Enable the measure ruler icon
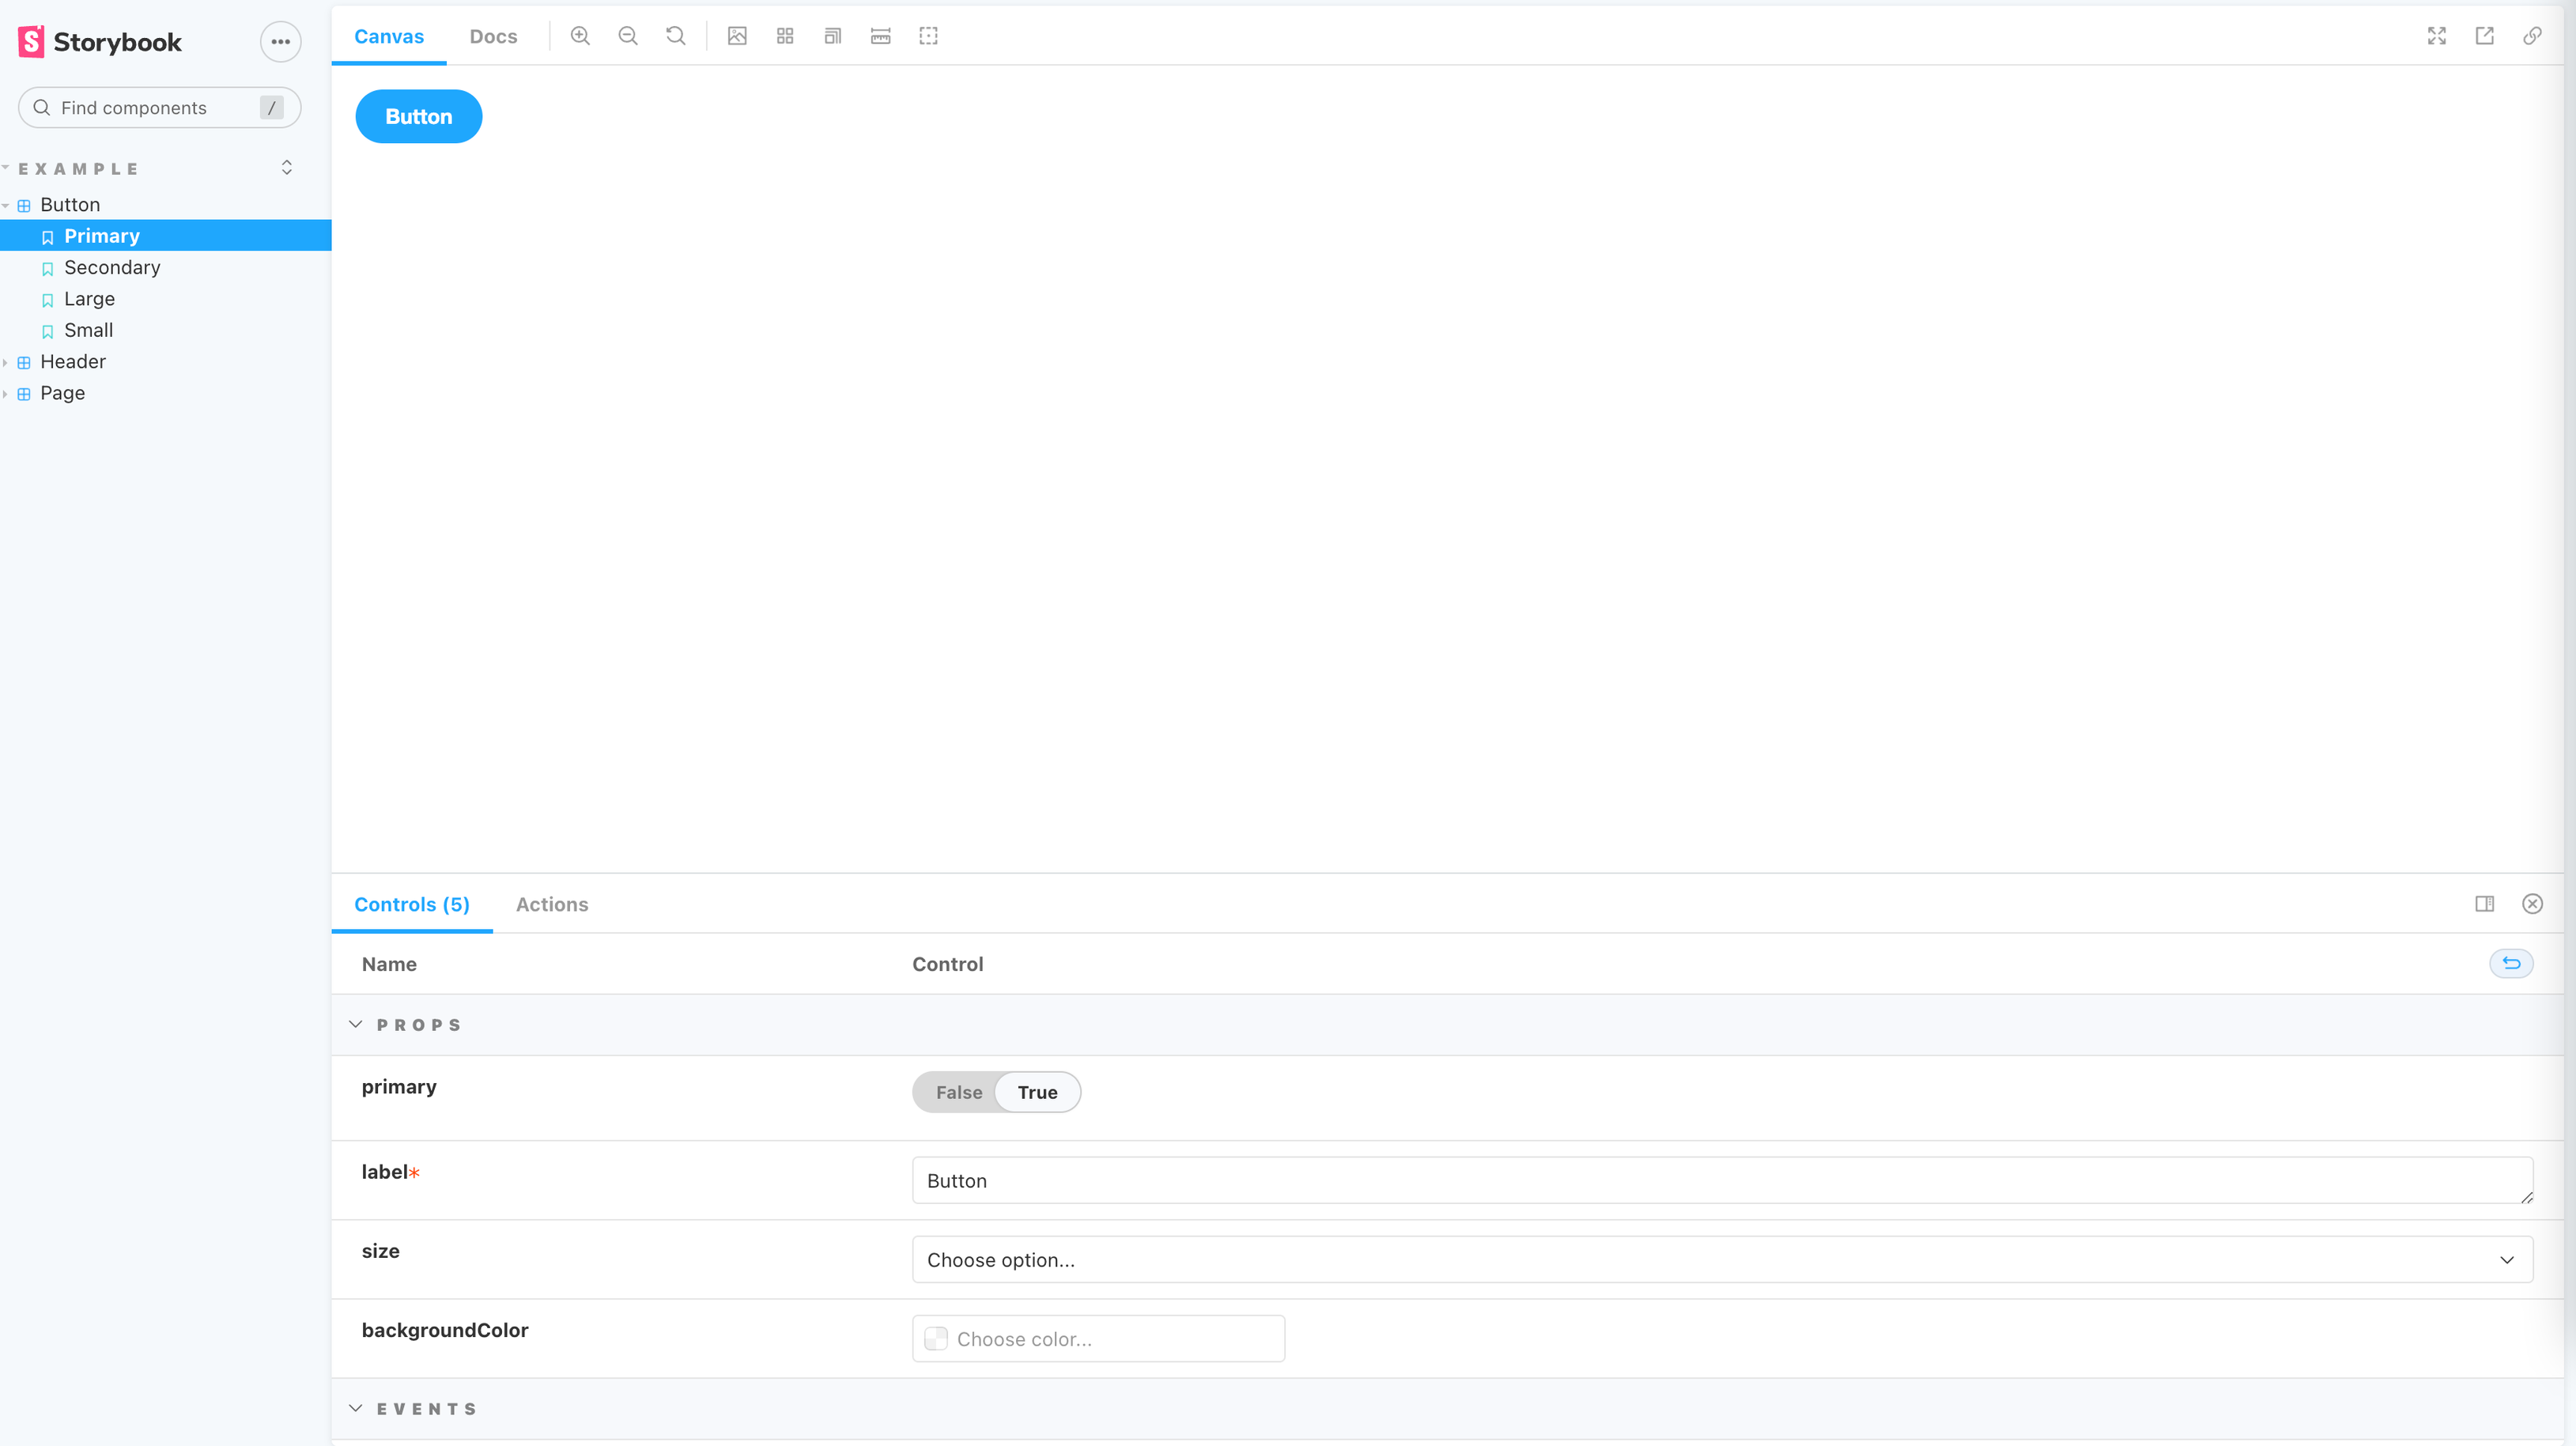 coord(880,36)
